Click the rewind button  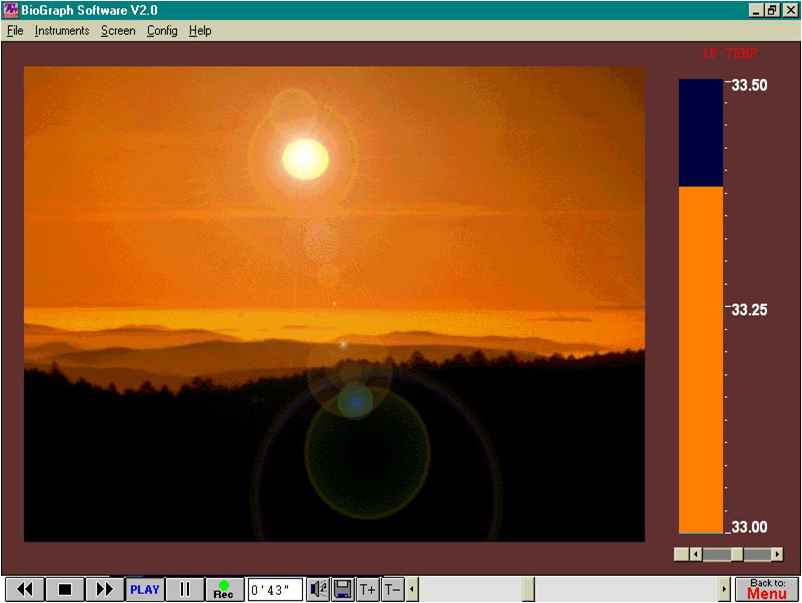[25, 589]
